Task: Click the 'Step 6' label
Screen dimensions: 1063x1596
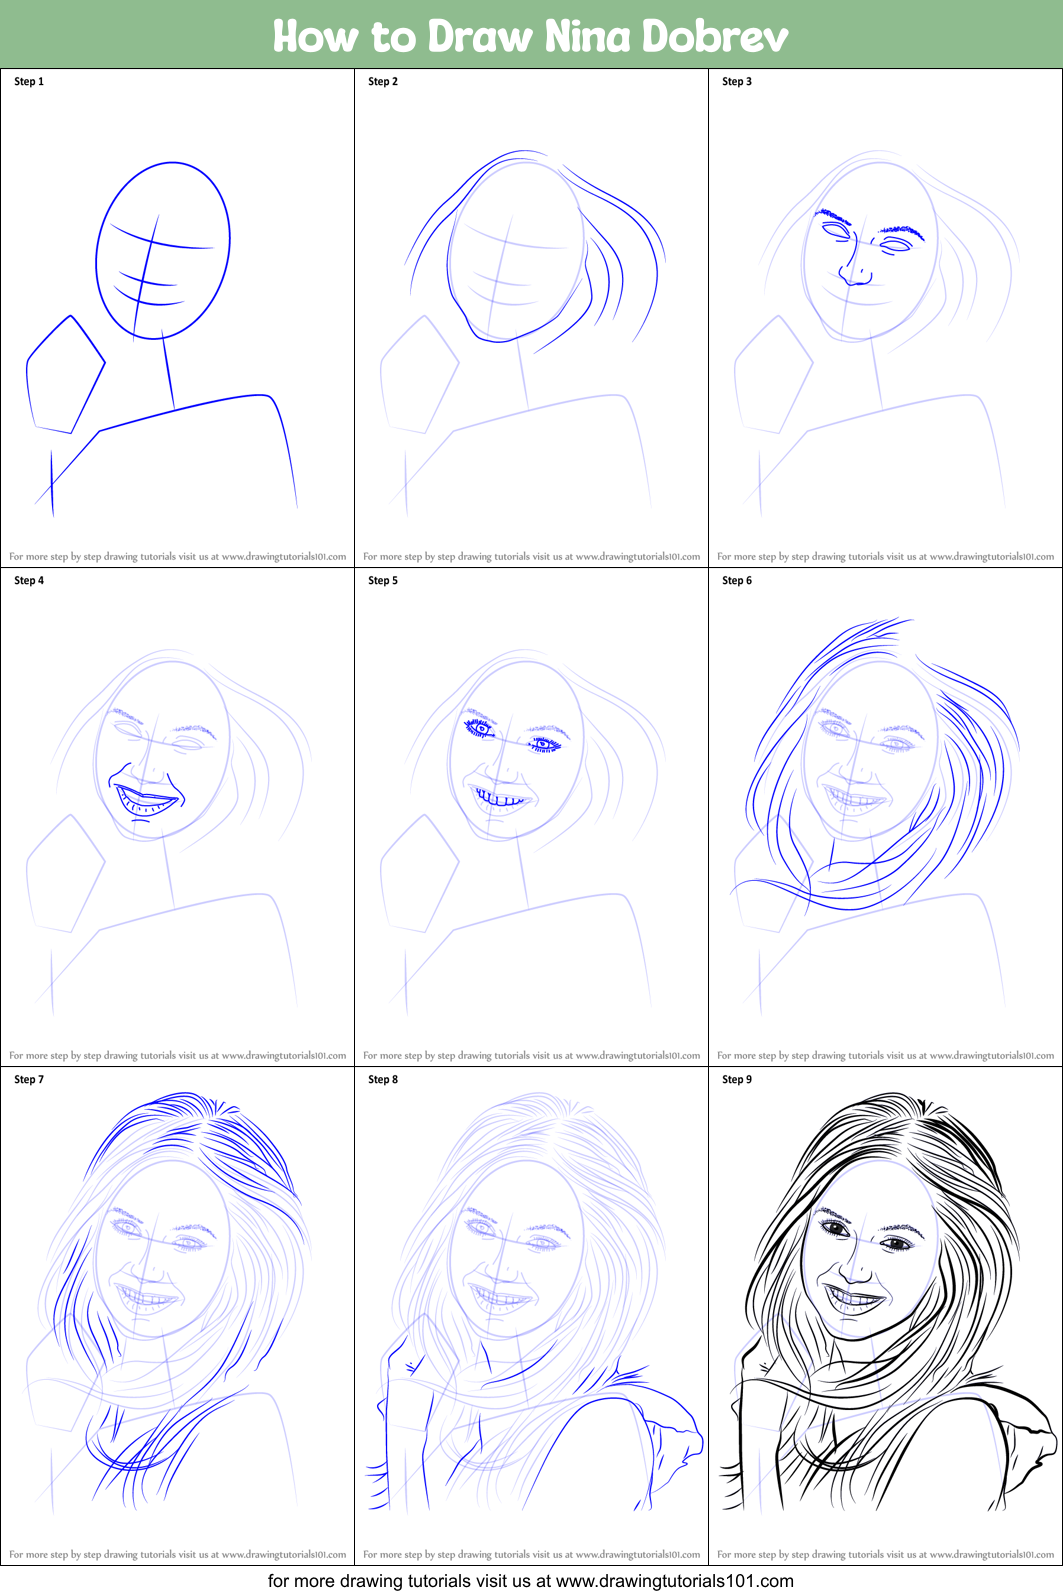Action: point(737,581)
